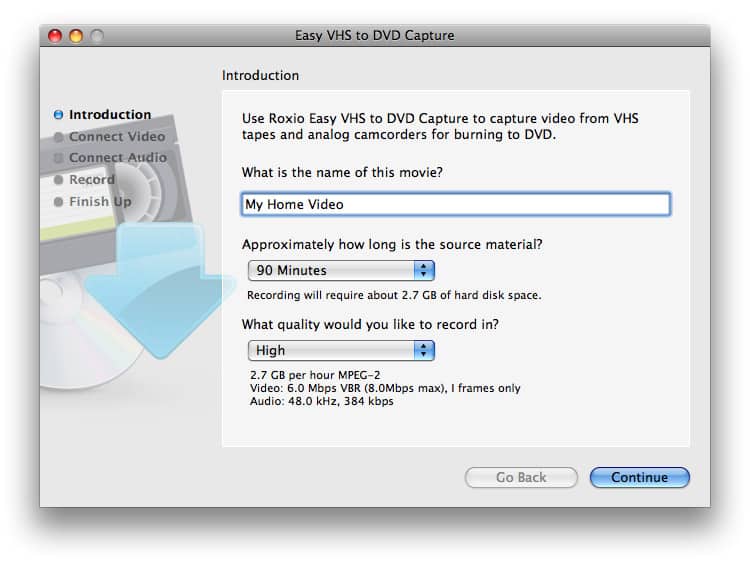
Task: Click the Continue button
Action: 640,477
